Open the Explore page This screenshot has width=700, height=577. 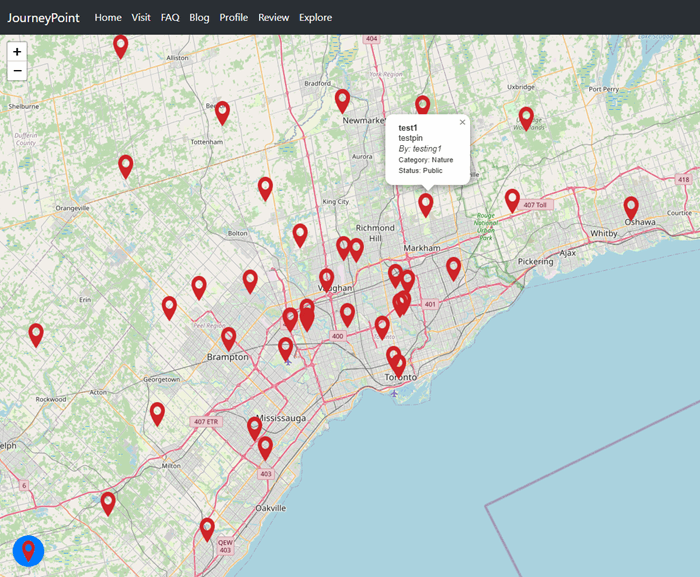click(315, 17)
